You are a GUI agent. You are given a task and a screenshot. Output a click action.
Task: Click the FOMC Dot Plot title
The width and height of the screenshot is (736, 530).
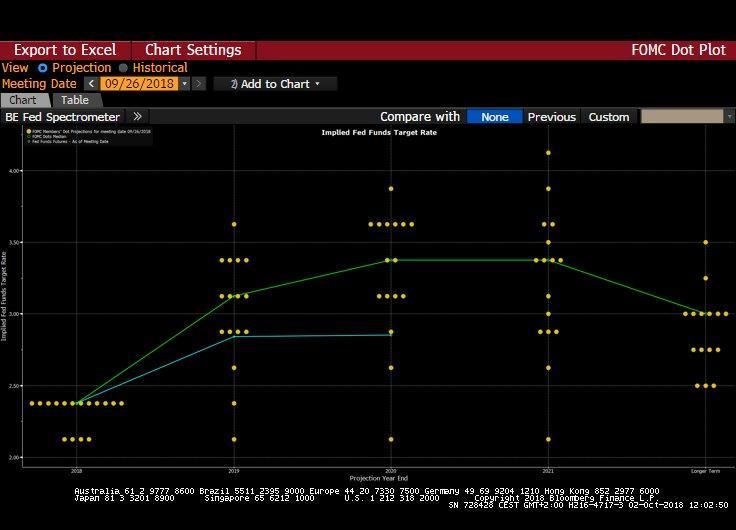pos(678,50)
